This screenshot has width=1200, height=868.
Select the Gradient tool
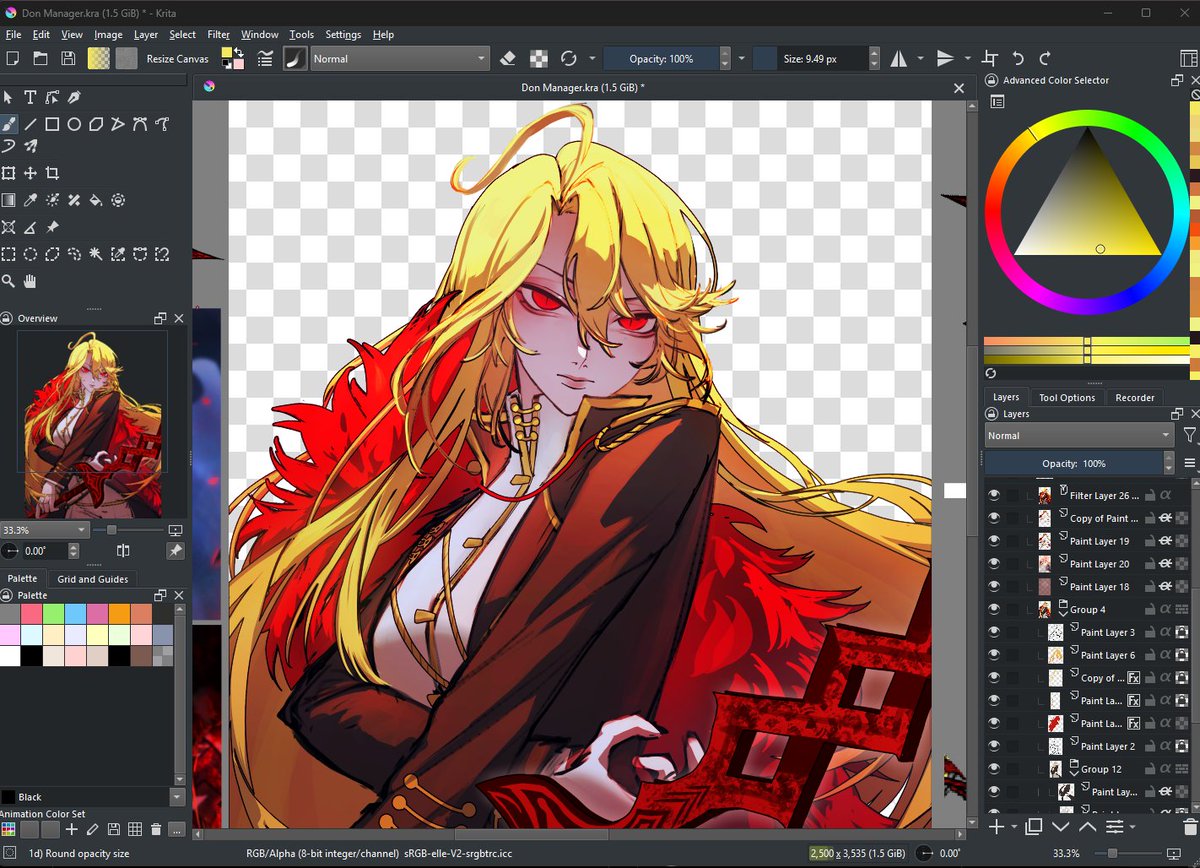[x=9, y=200]
